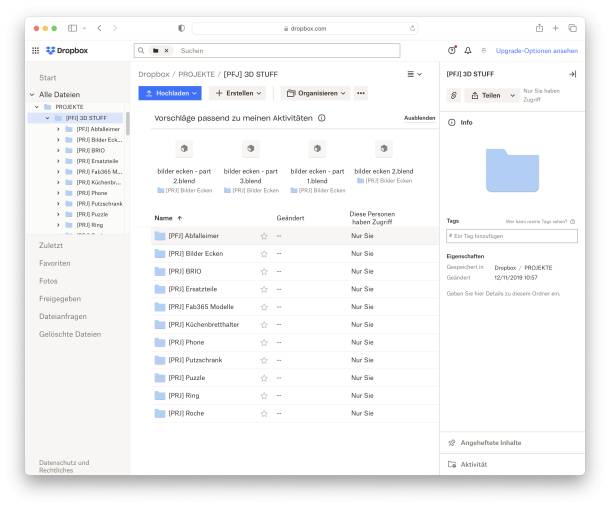Image resolution: width=610 pixels, height=508 pixels.
Task: Open the Hochladen upload menu
Action: [x=170, y=93]
